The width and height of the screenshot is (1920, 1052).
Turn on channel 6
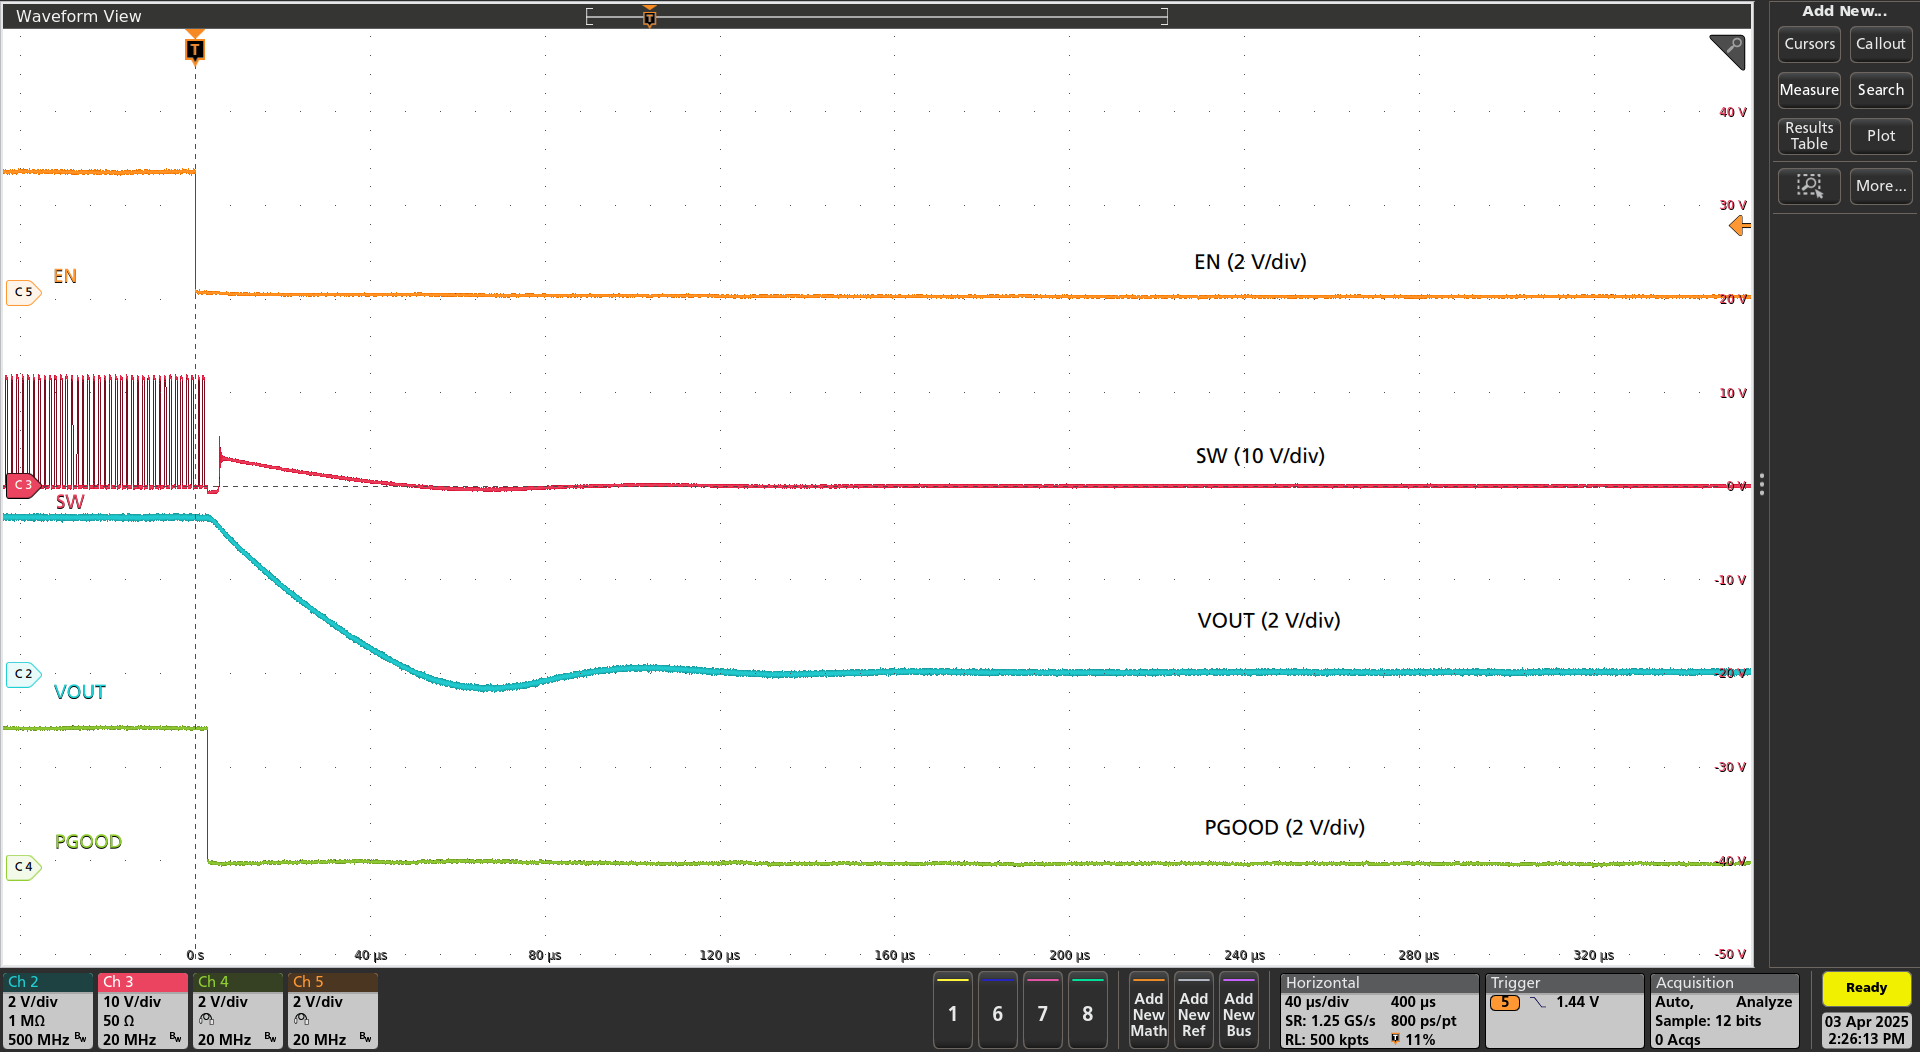997,1012
